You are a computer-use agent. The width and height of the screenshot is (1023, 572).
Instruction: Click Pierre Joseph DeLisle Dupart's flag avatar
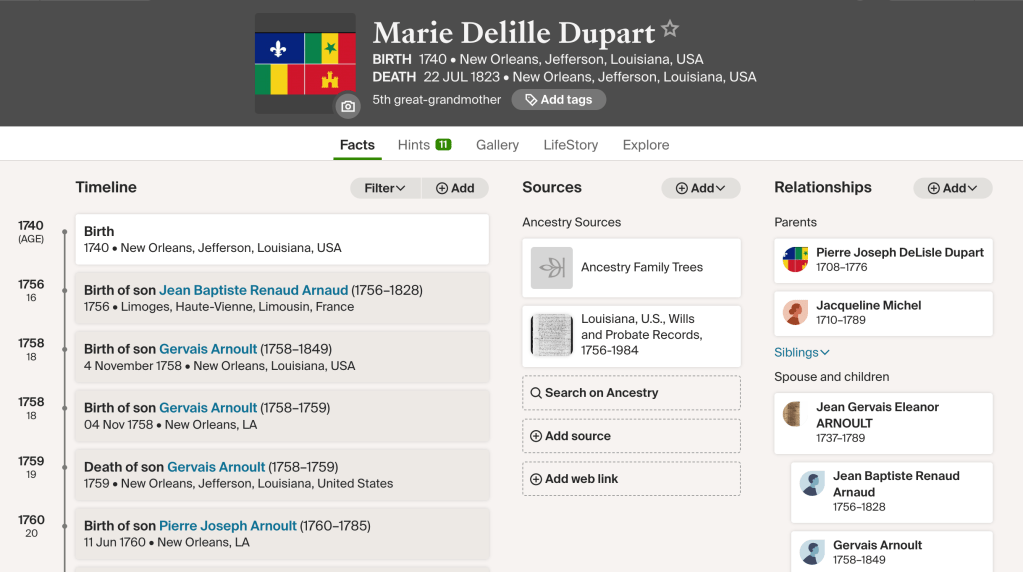795,260
